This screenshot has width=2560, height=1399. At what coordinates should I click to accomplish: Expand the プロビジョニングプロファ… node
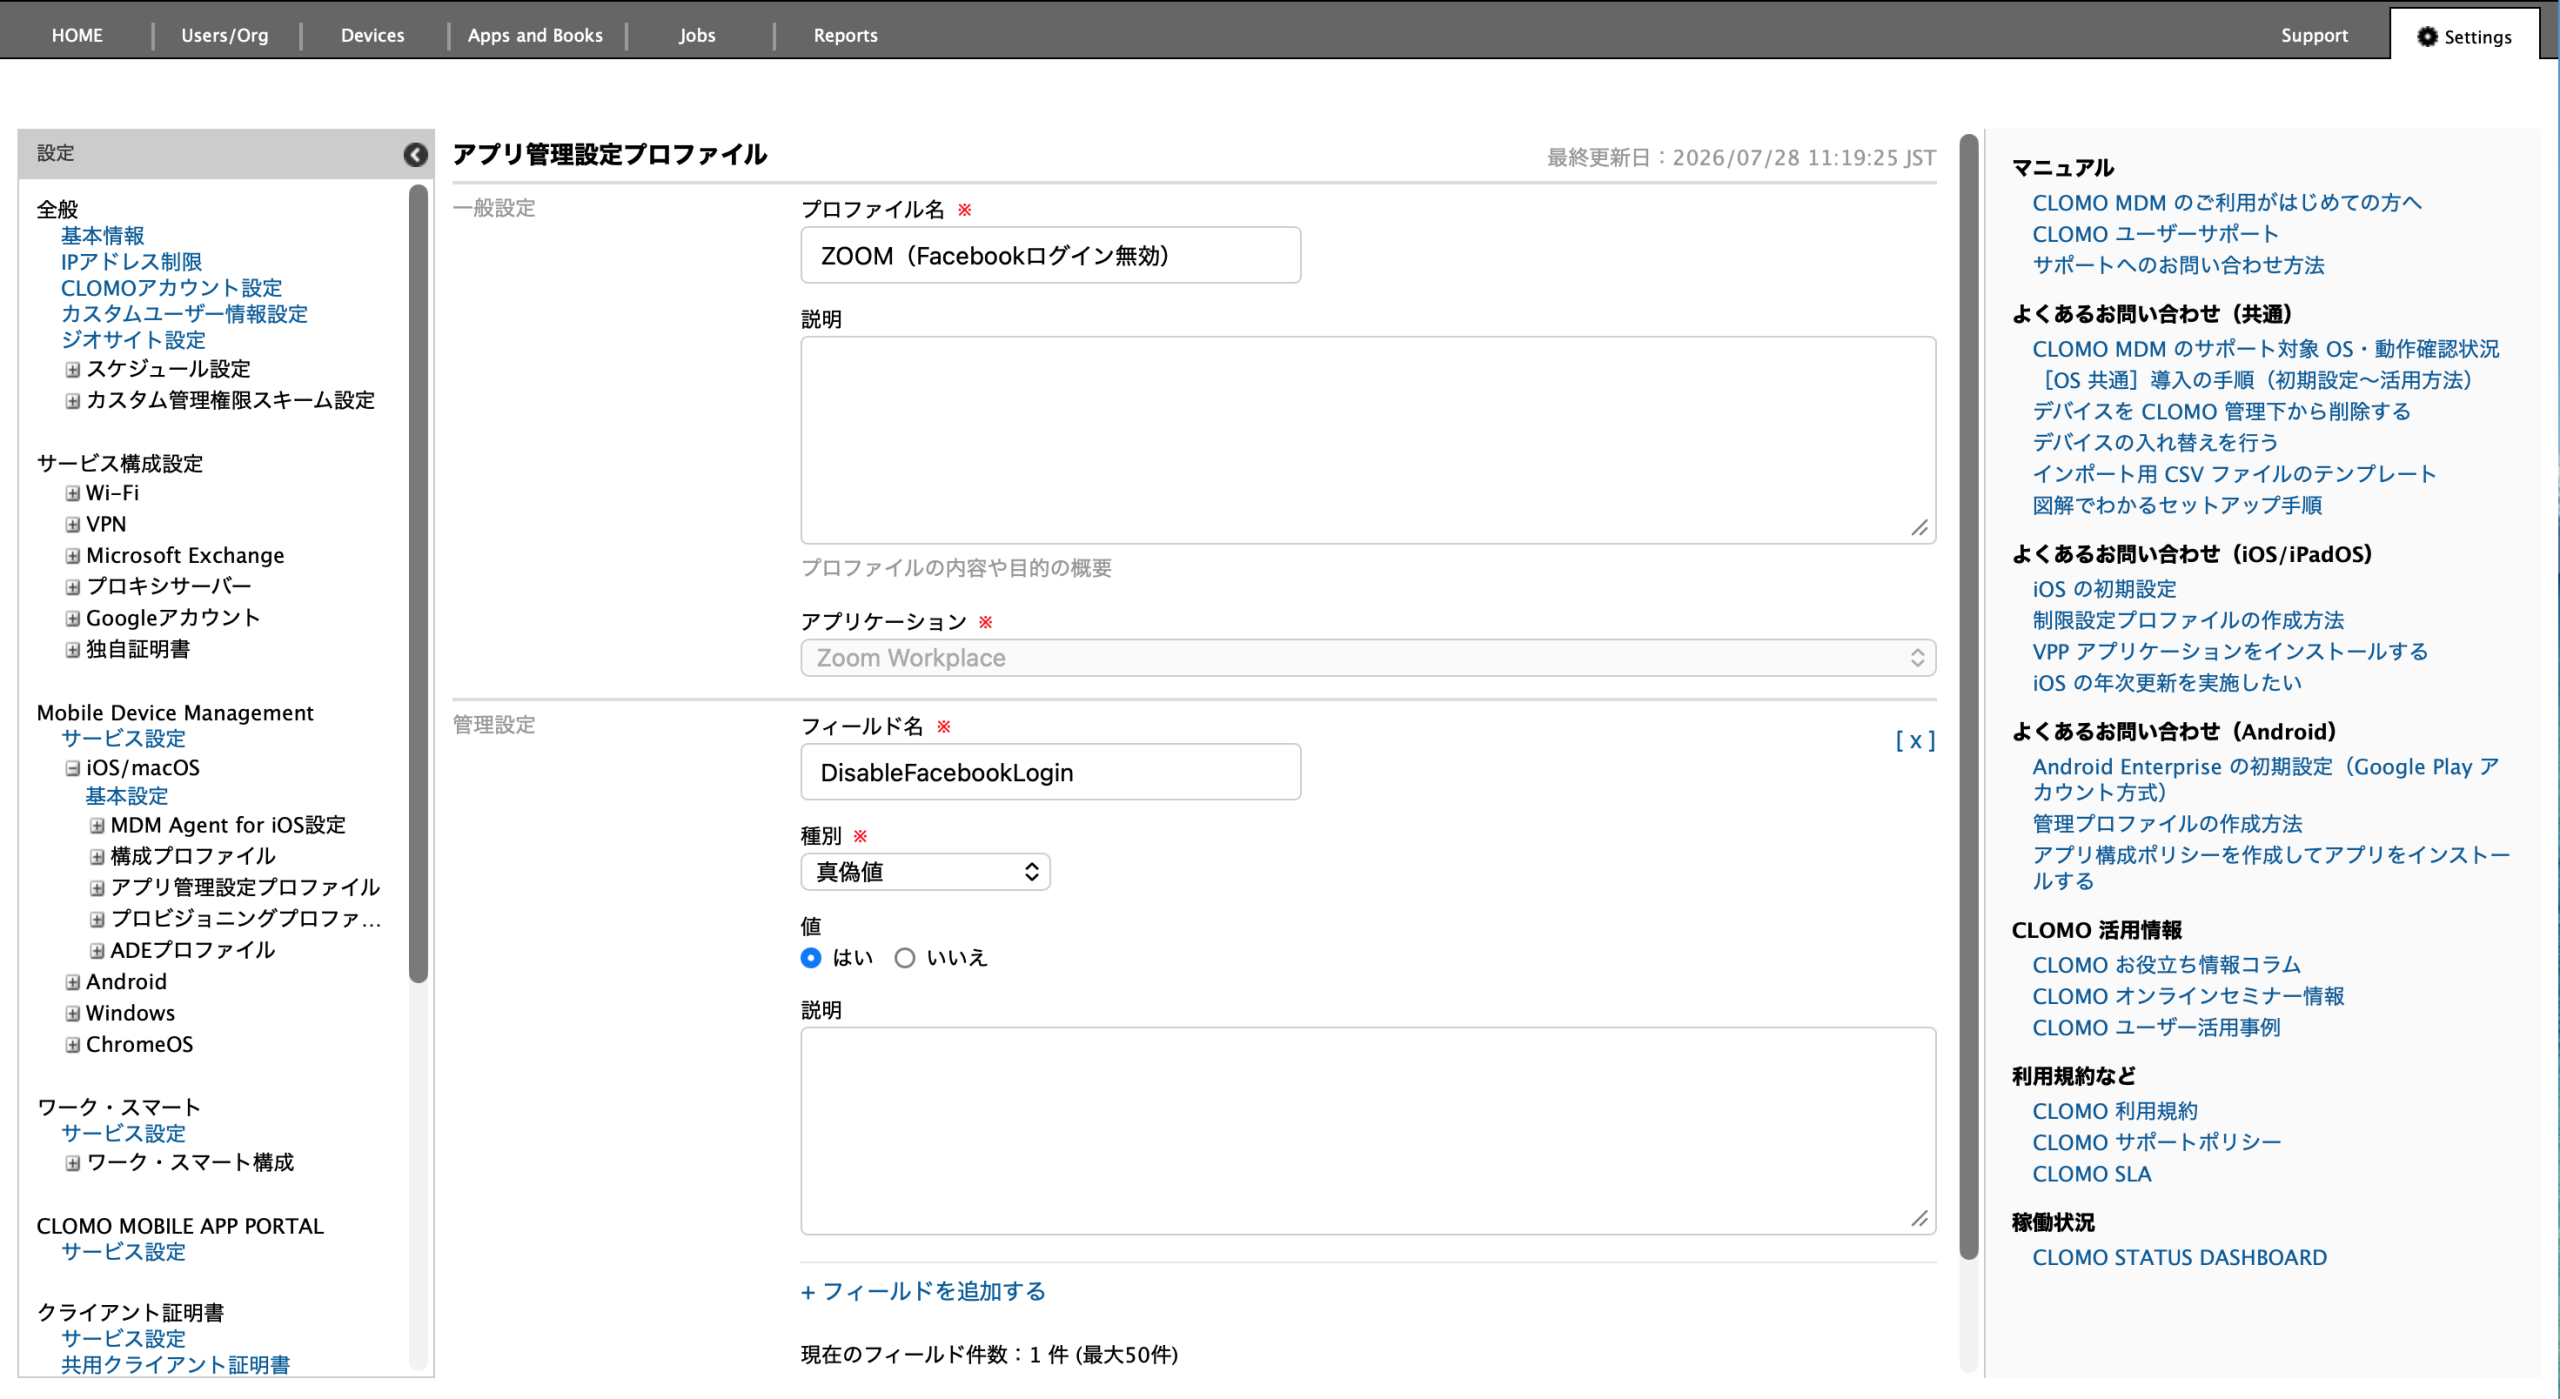97,920
